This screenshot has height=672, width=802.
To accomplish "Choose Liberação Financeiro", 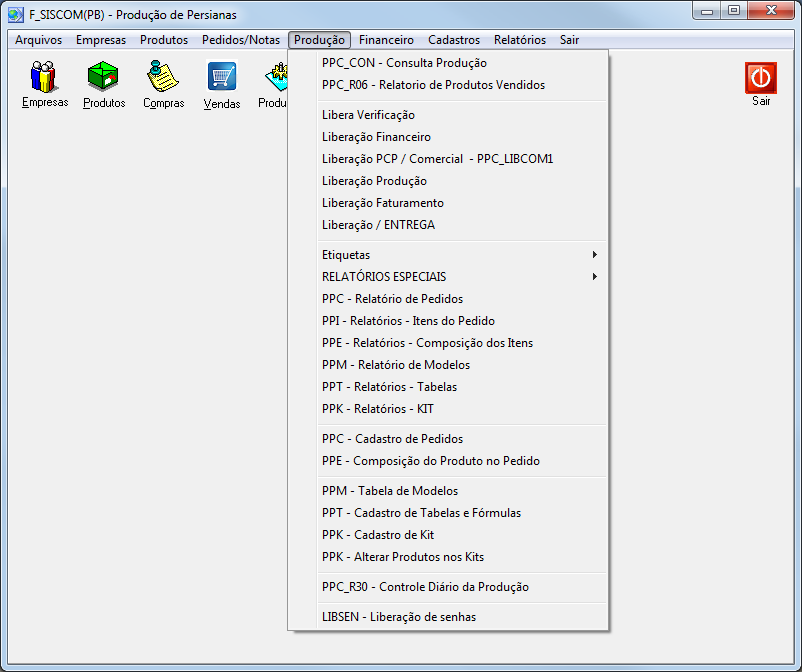I will 463,137.
